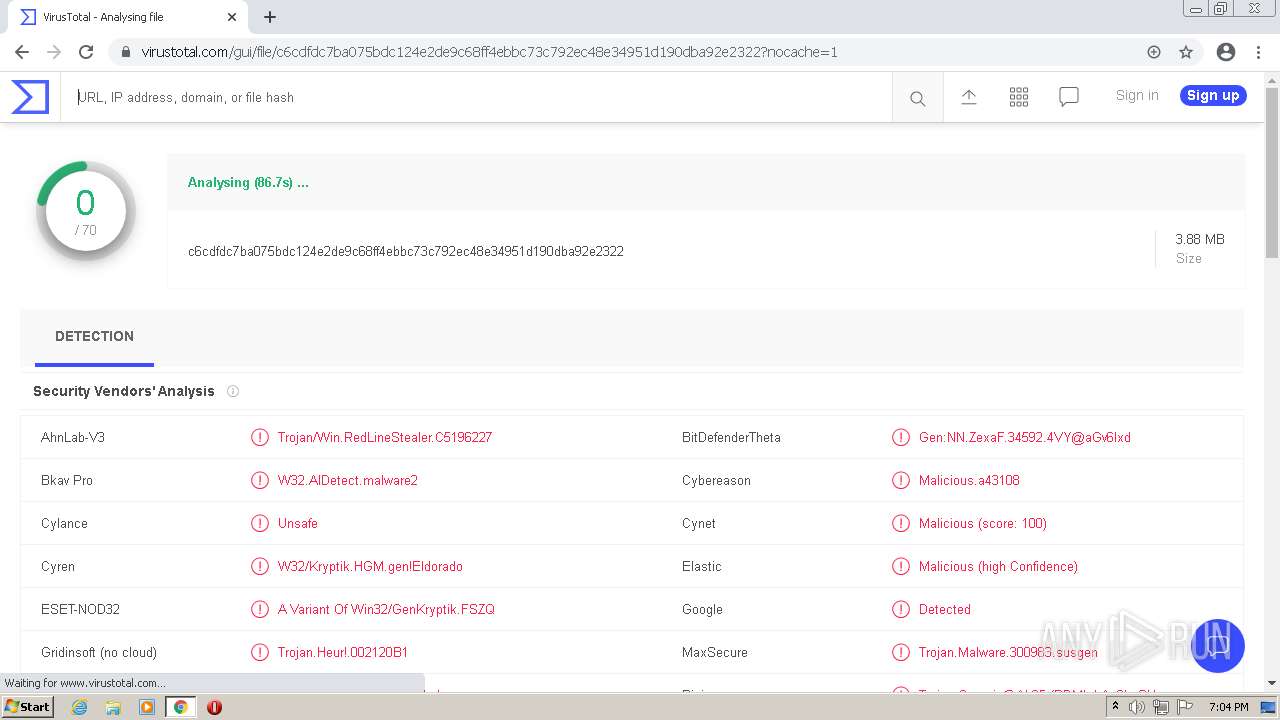Click Trojan.Heur!.002120B1 result

pyautogui.click(x=343, y=652)
